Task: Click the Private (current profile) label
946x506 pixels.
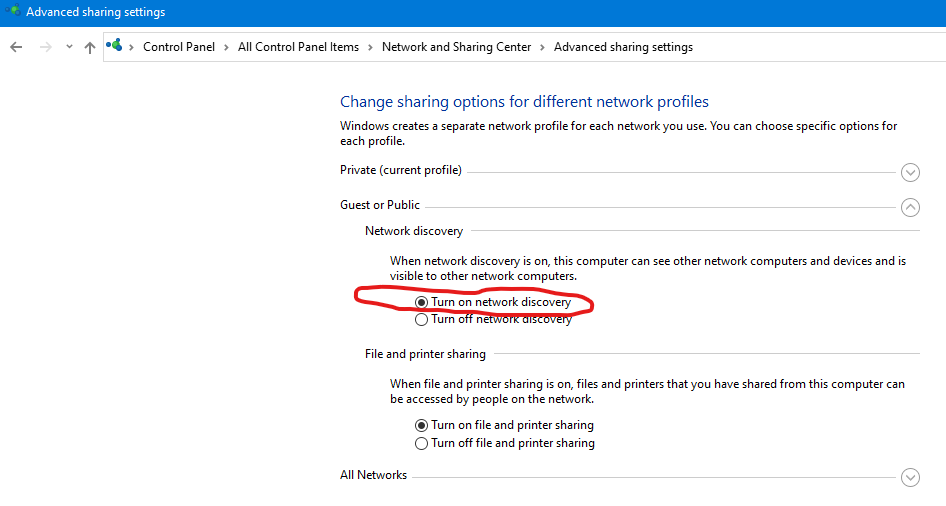Action: 401,170
